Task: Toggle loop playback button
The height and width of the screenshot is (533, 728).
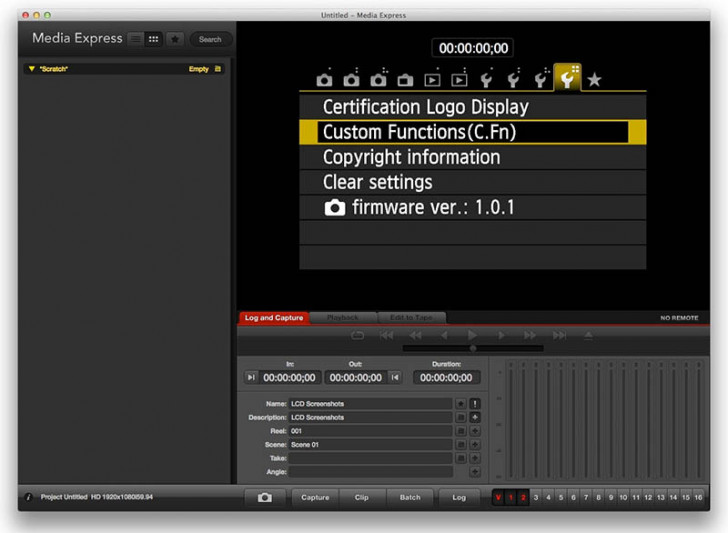Action: 358,335
